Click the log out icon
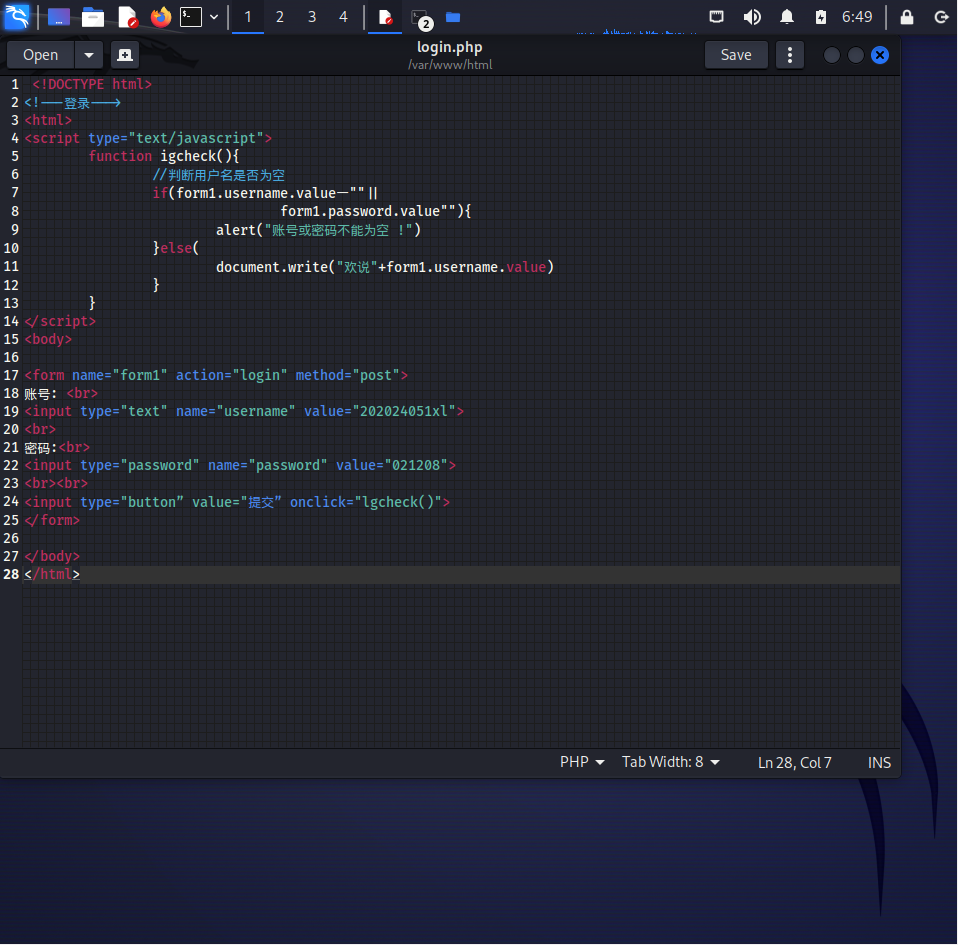 coord(942,17)
